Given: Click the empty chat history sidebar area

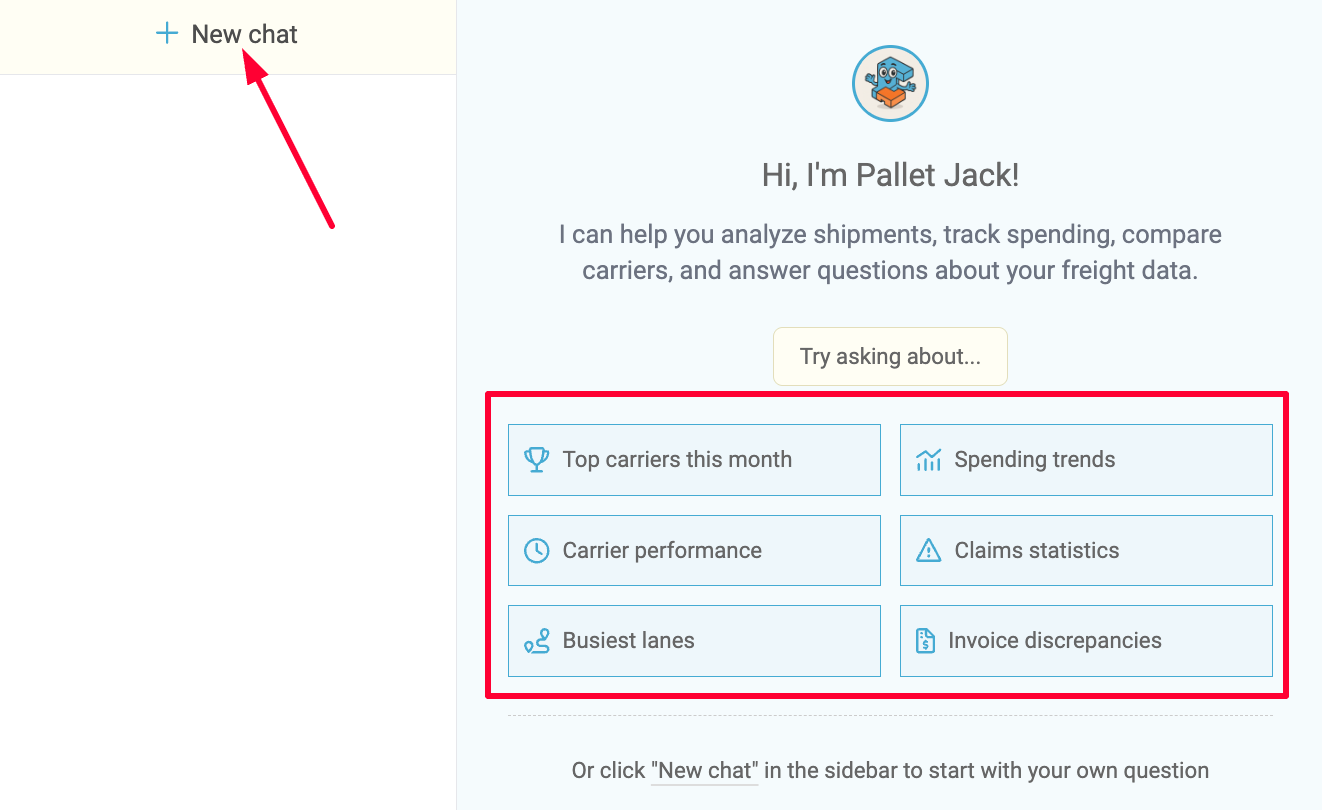Looking at the screenshot, I should (x=228, y=450).
